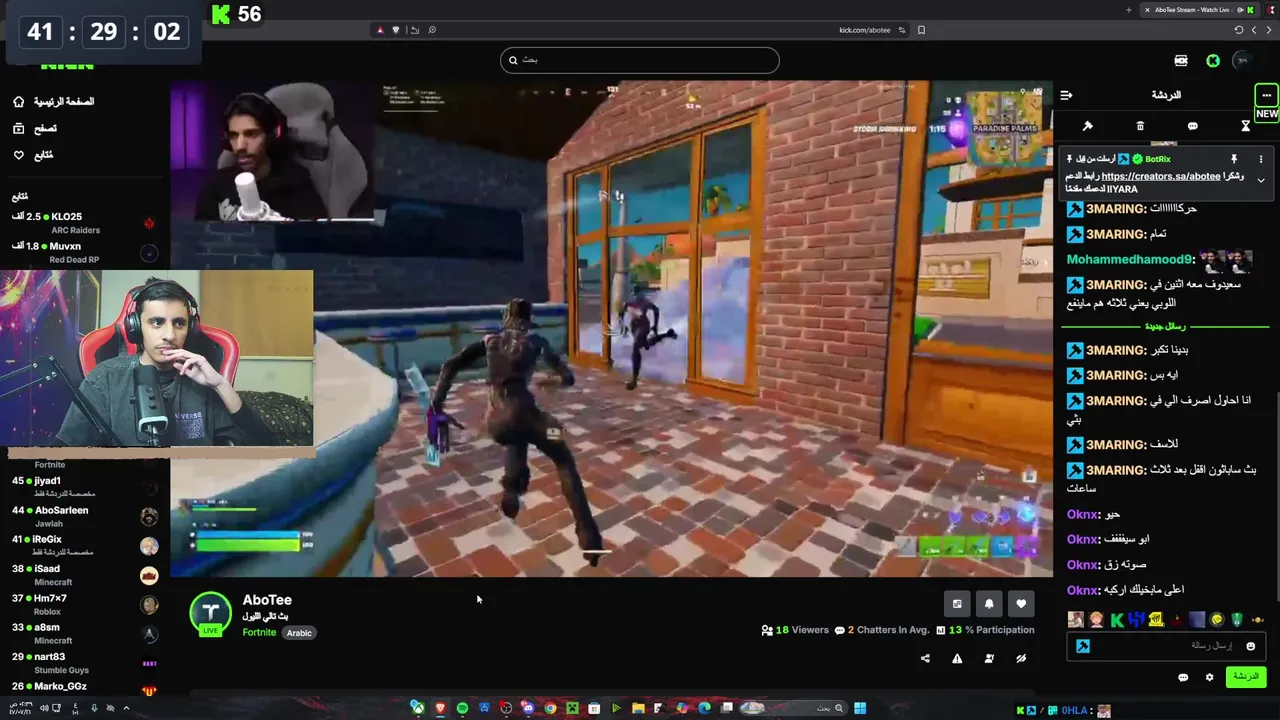Open pinned message vertical dots menu
The width and height of the screenshot is (1280, 720).
pos(1260,159)
